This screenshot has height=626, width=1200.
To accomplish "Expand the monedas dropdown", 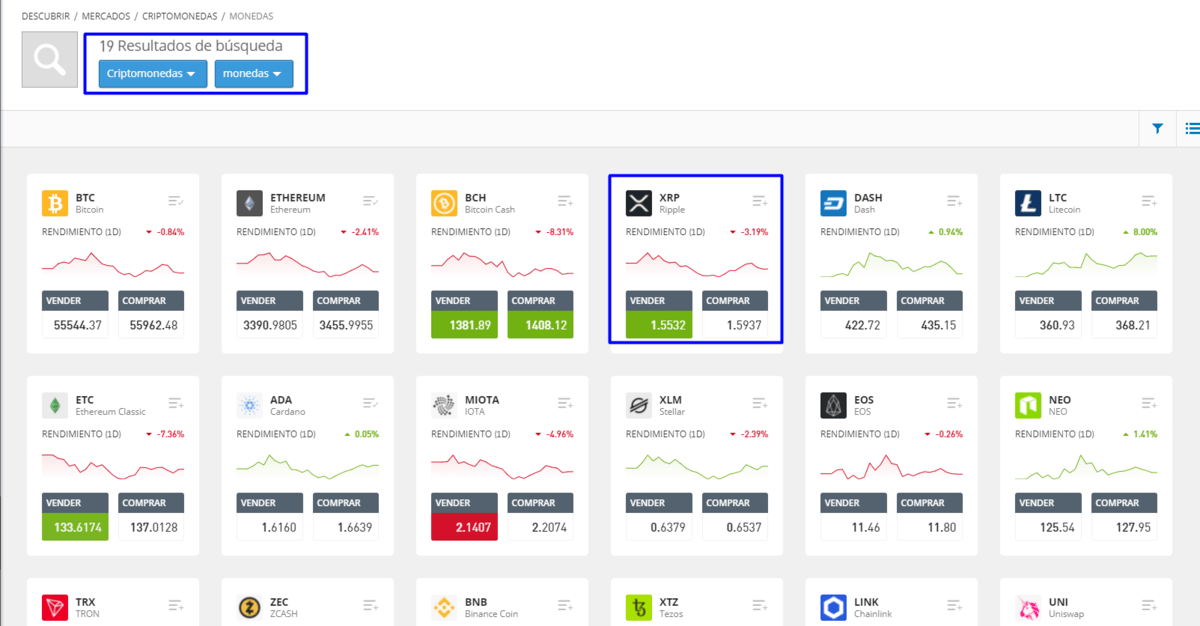I will (253, 74).
